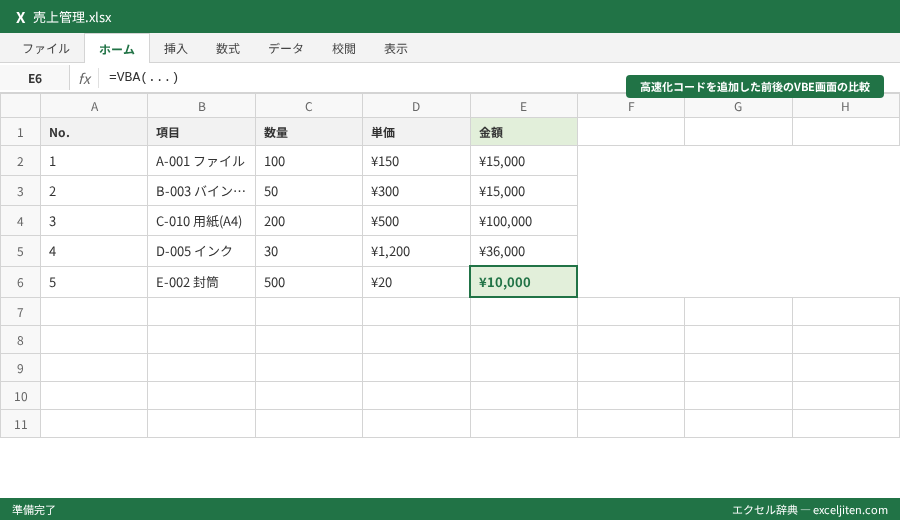Viewport: 900px width, 520px height.
Task: Select column E header
Action: pyautogui.click(x=523, y=106)
